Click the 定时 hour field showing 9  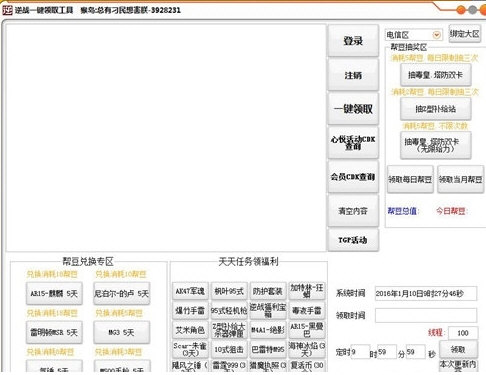tap(360, 352)
